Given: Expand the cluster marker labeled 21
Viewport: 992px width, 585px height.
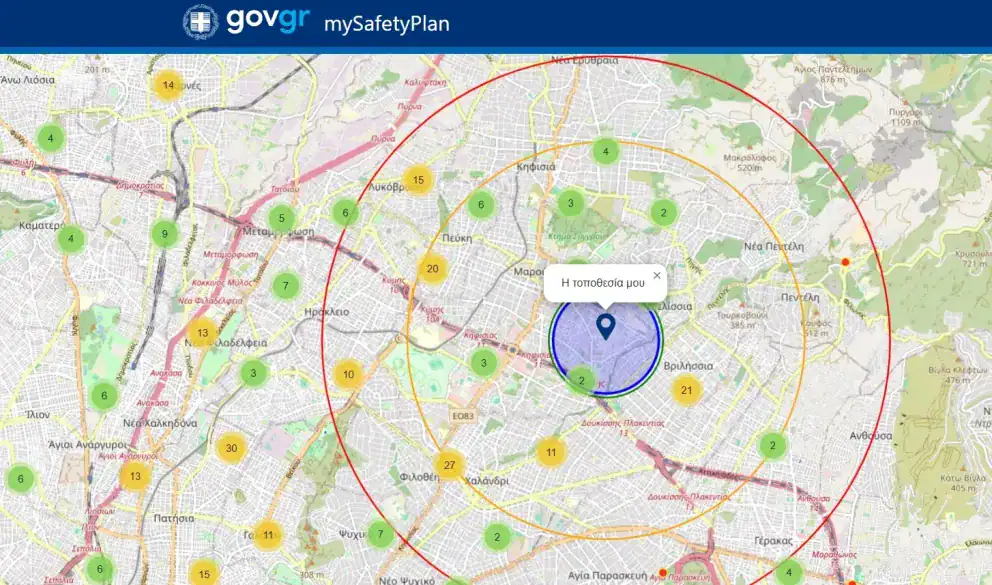Looking at the screenshot, I should (686, 390).
